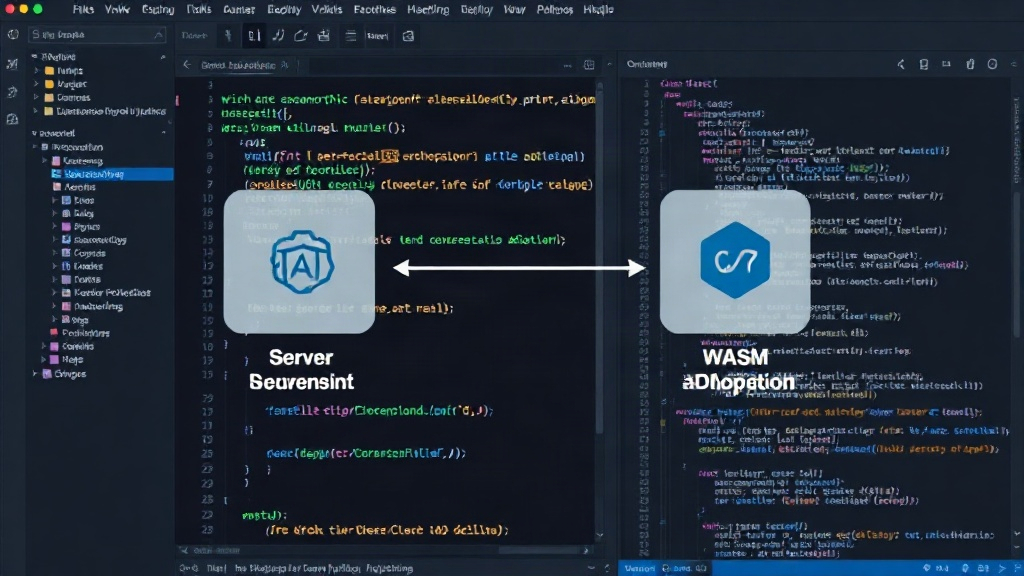Open the 'Hisdle' menu closing the menu bar
Screen dimensions: 1024x576
598,10
